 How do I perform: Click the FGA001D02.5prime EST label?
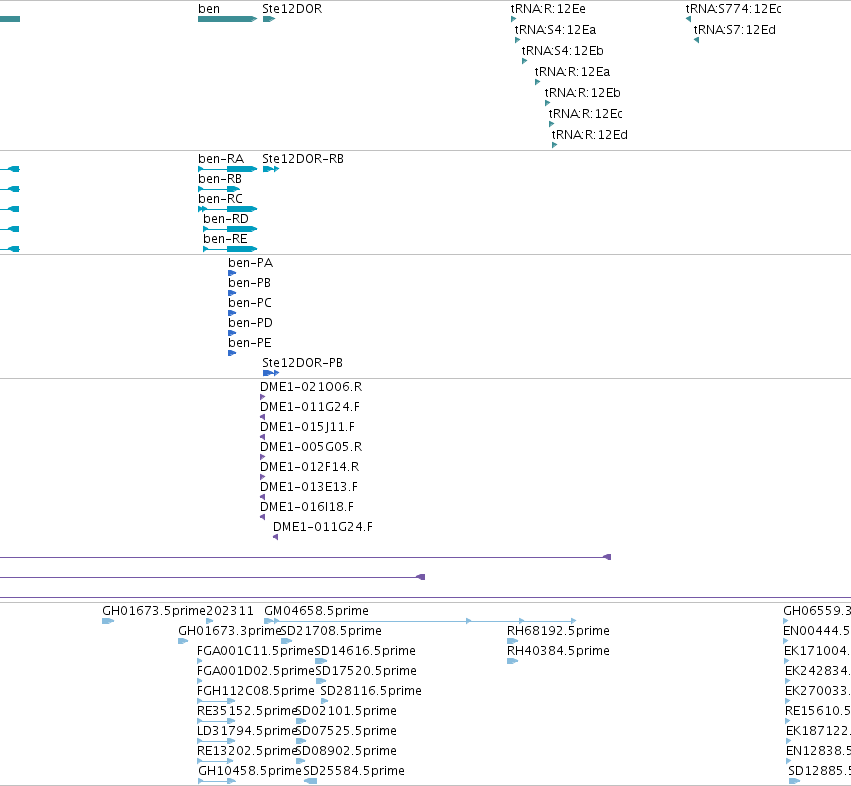(256, 671)
